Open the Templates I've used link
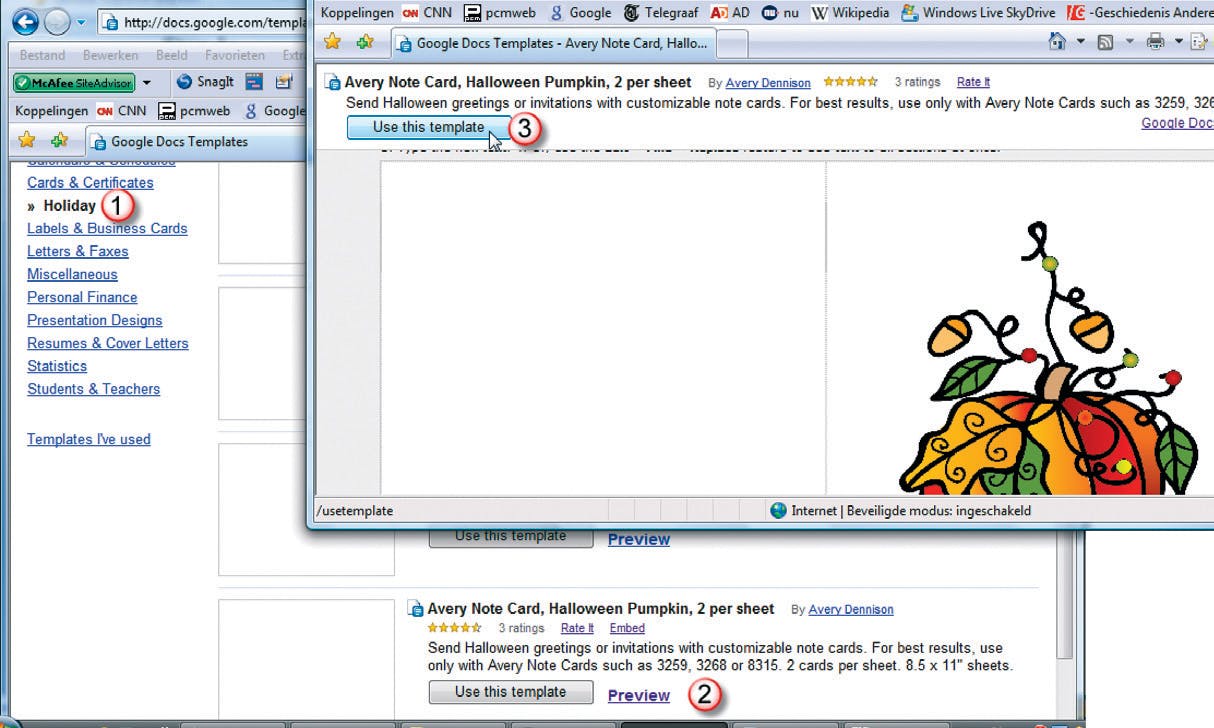Image resolution: width=1214 pixels, height=728 pixels. point(89,439)
